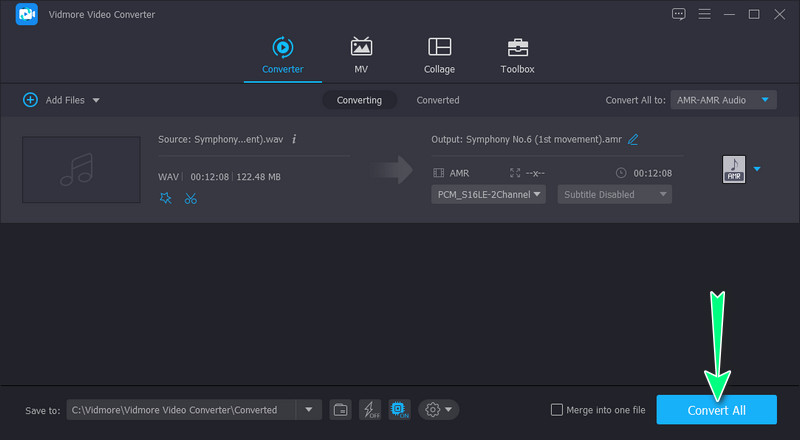Screen dimensions: 800x440
Task: Rename output file with pencil icon
Action: 633,139
